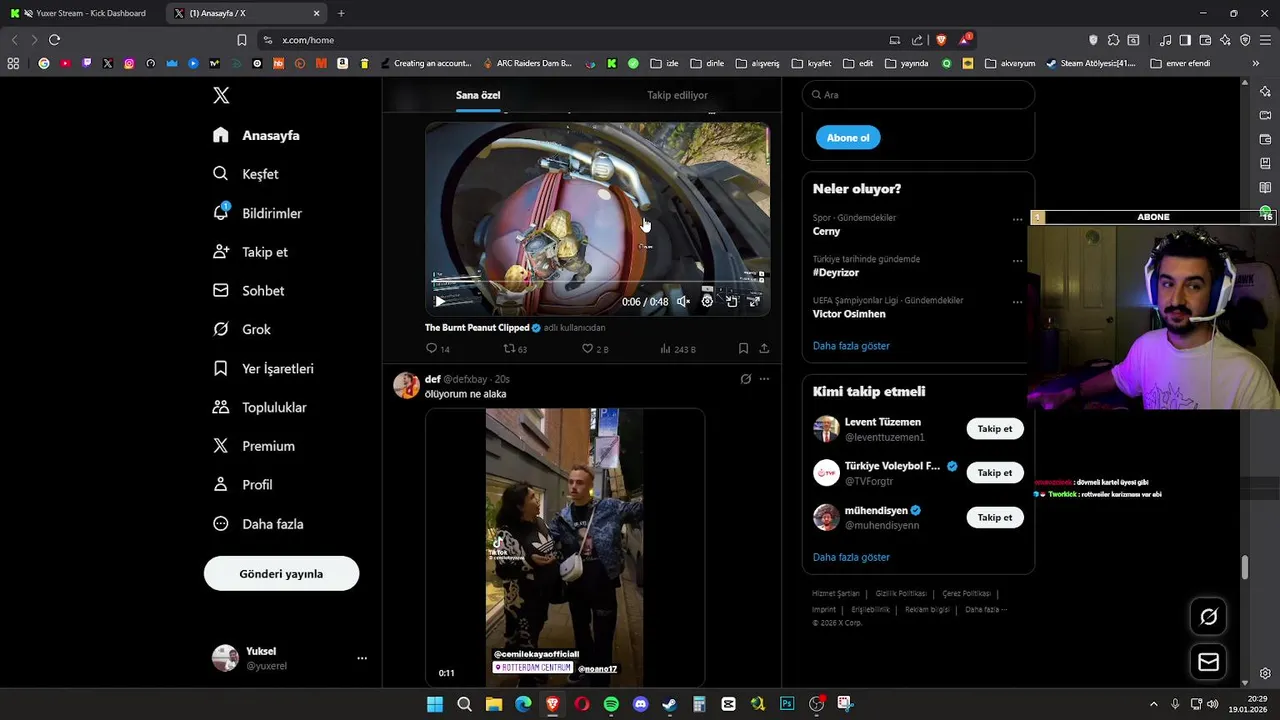Expand Daha fazla sidebar menu
The width and height of the screenshot is (1280, 720).
pos(258,524)
